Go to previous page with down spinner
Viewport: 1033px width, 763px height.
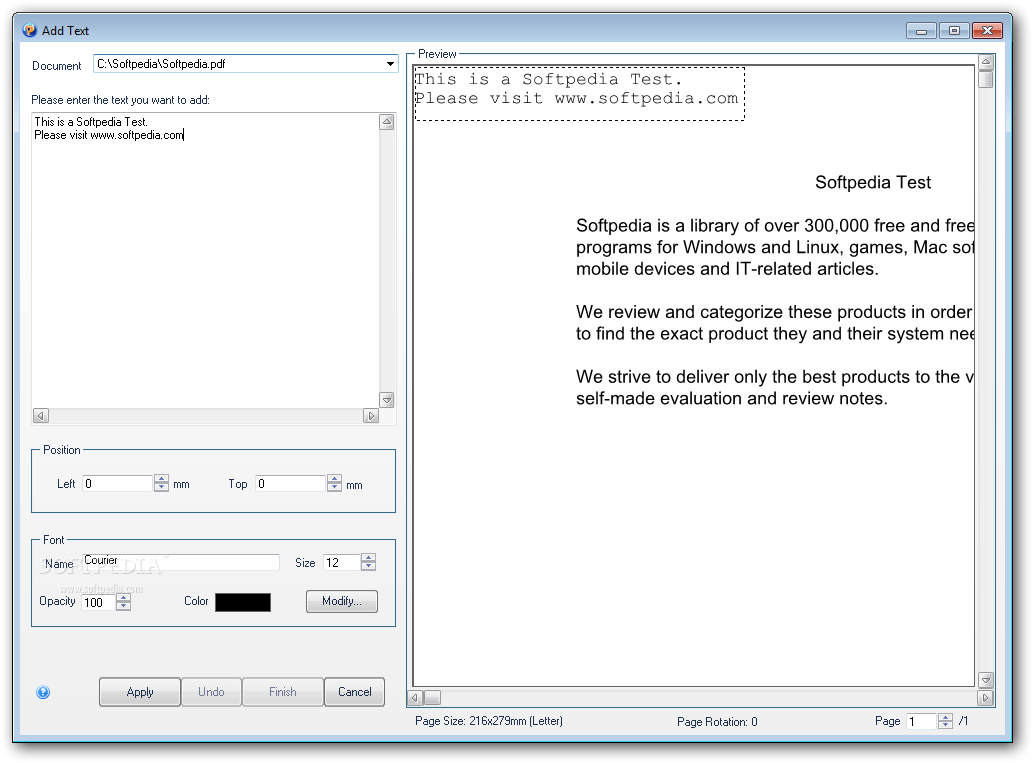945,725
